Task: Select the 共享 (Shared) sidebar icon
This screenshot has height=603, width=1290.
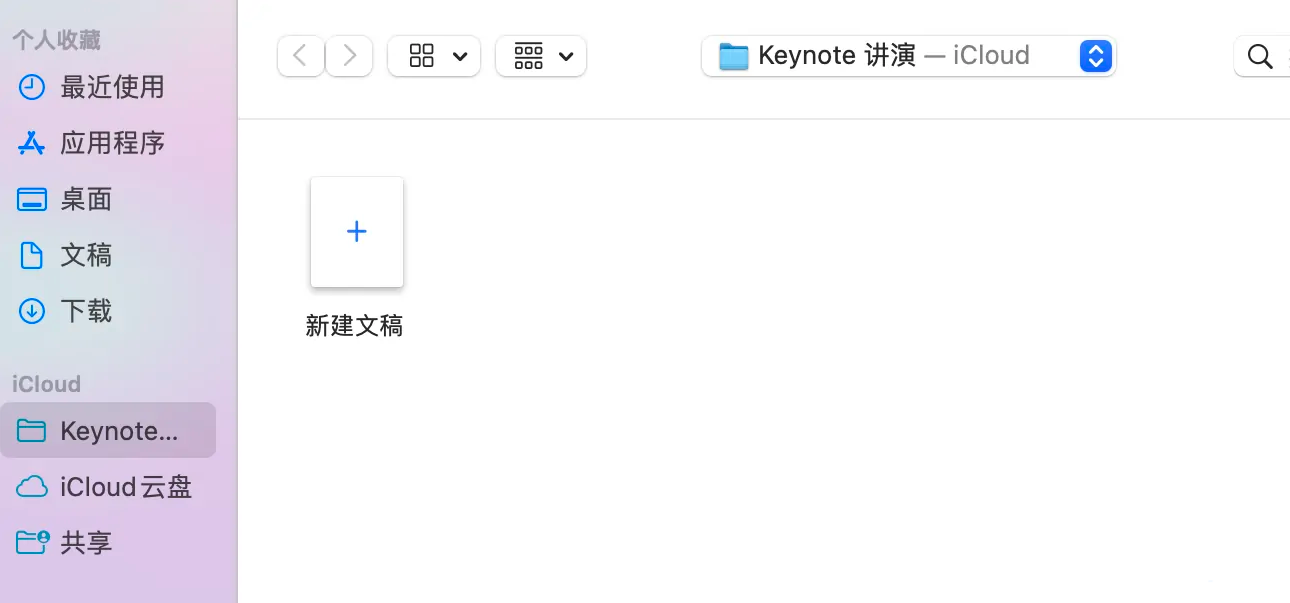Action: pyautogui.click(x=31, y=542)
